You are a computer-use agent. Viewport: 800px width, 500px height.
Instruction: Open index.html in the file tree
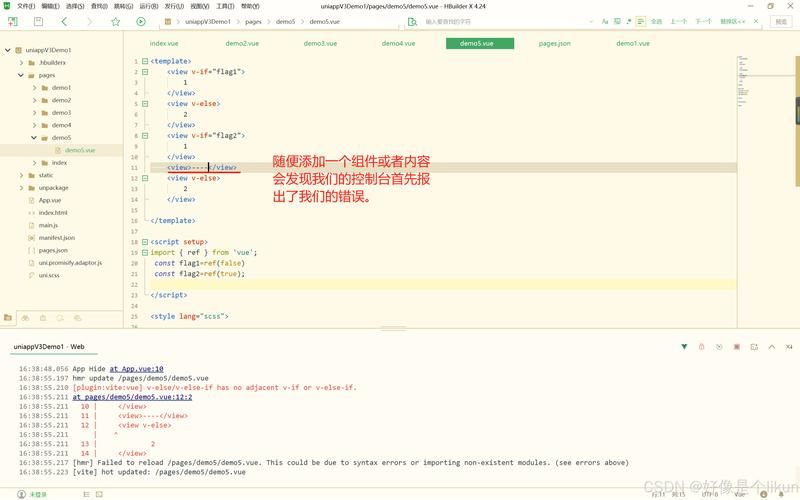53,213
